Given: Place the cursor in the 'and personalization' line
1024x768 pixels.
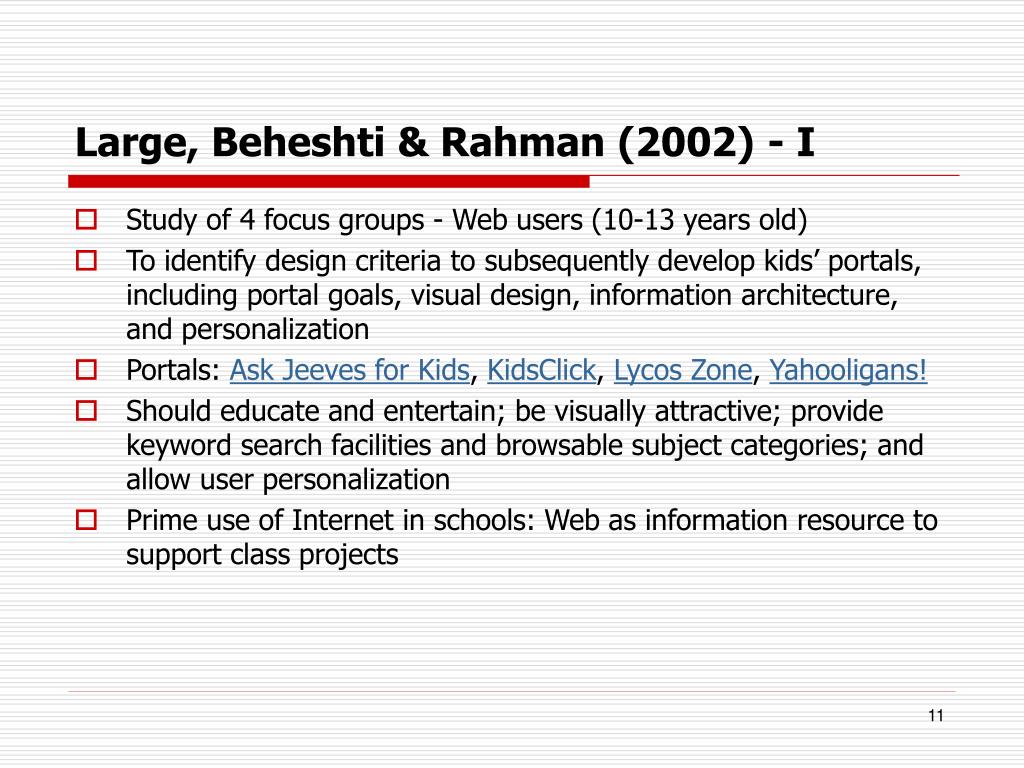Looking at the screenshot, I should tap(248, 329).
